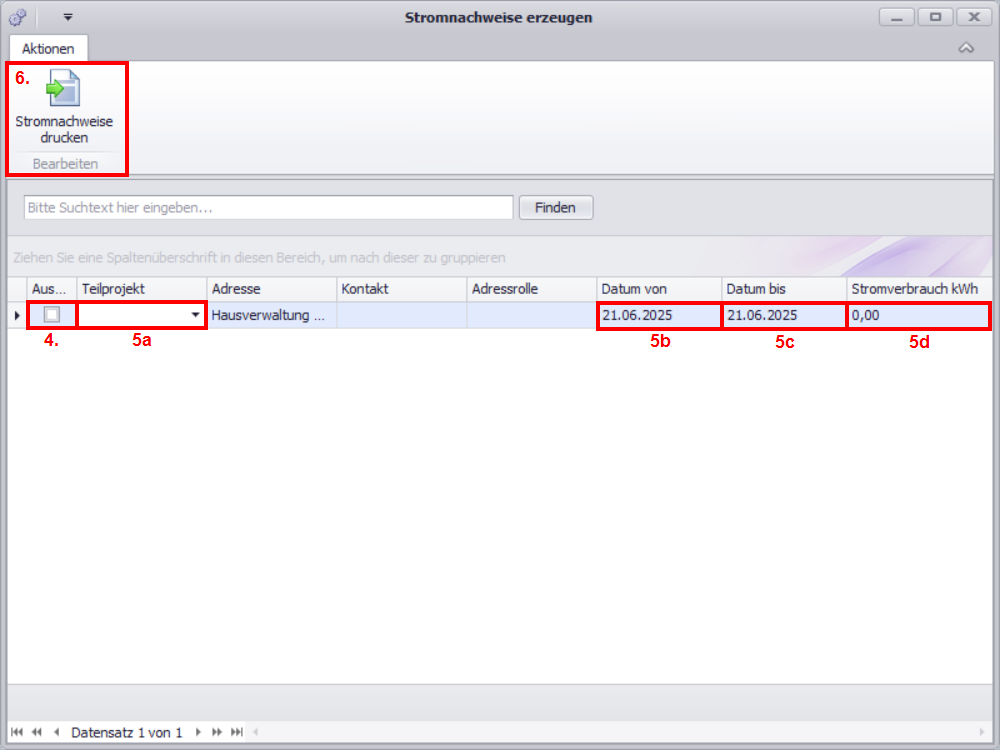The height and width of the screenshot is (750, 1000).
Task: Go to next page in record navigator
Action: (x=217, y=732)
